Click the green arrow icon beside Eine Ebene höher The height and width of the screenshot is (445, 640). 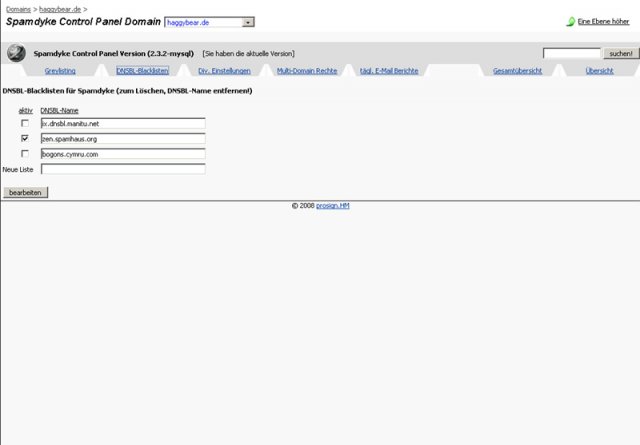click(x=571, y=22)
